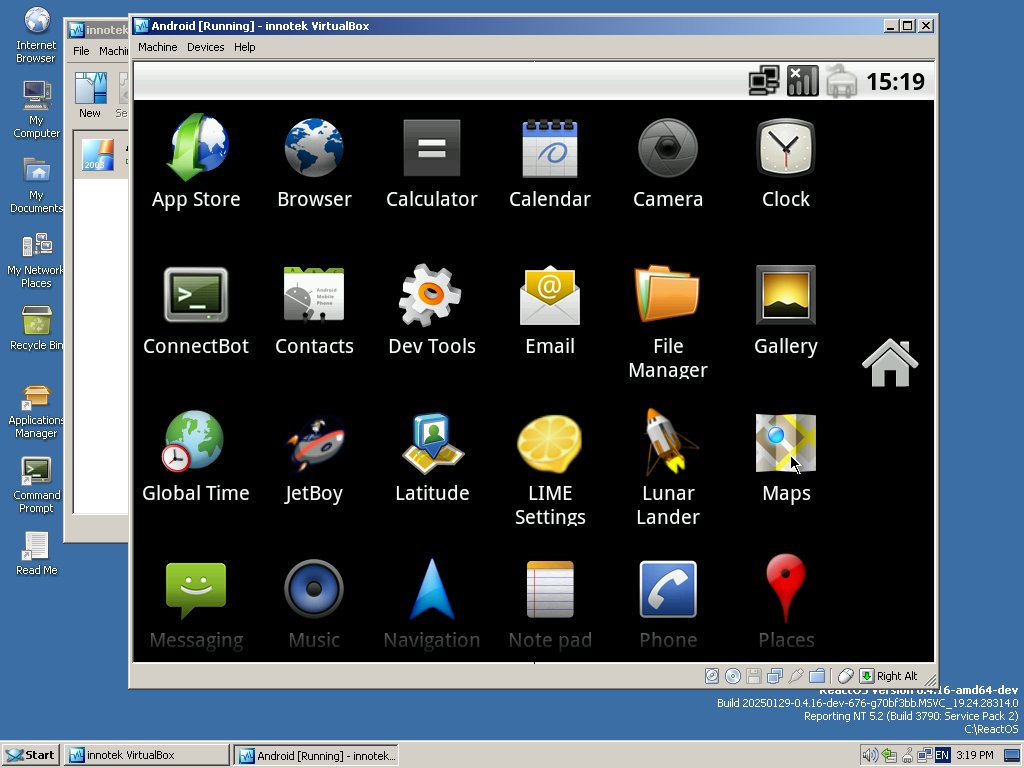1024x768 pixels.
Task: Select the Read Me desktop shortcut
Action: coord(36,554)
